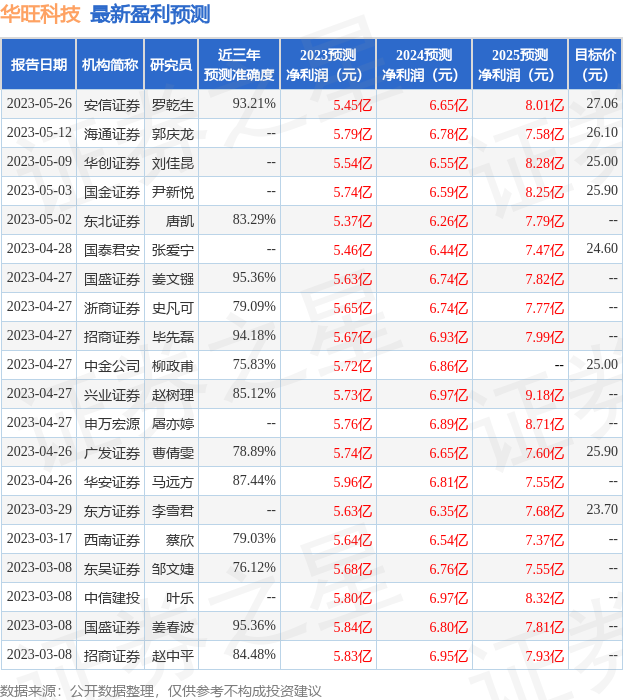Select the 近三年预测准确度 column header

(x=239, y=64)
